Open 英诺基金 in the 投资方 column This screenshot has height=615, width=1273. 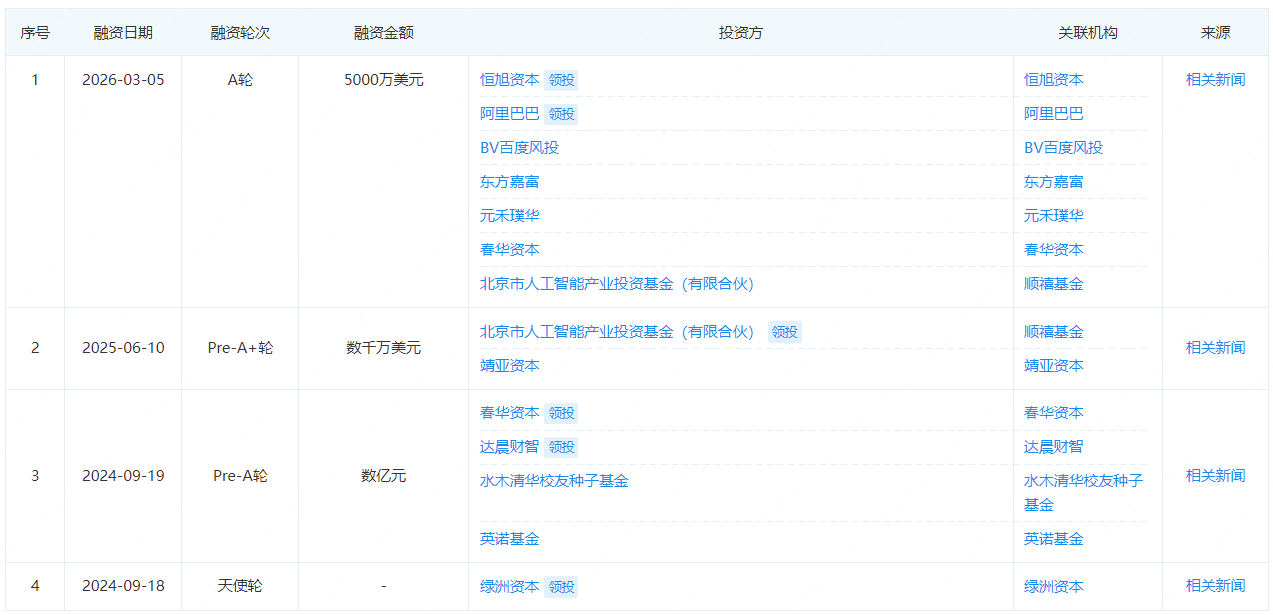pyautogui.click(x=509, y=539)
